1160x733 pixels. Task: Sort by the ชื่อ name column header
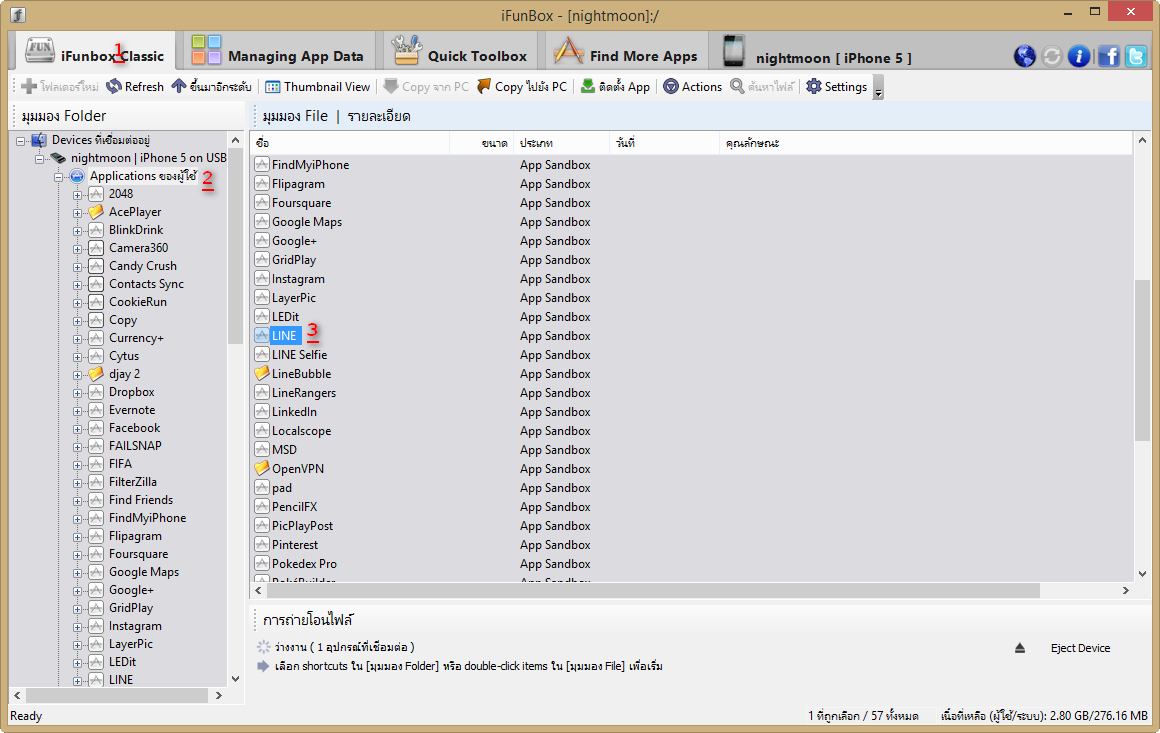pos(351,143)
